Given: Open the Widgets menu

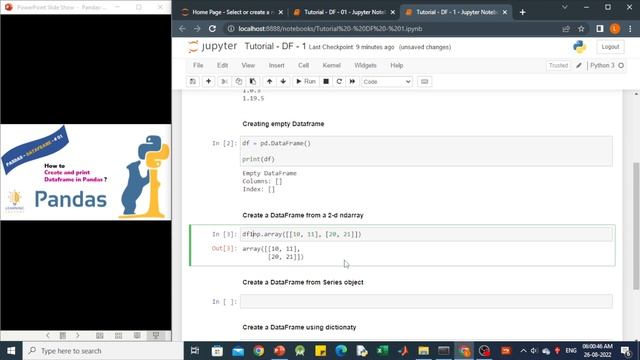Looking at the screenshot, I should point(365,65).
